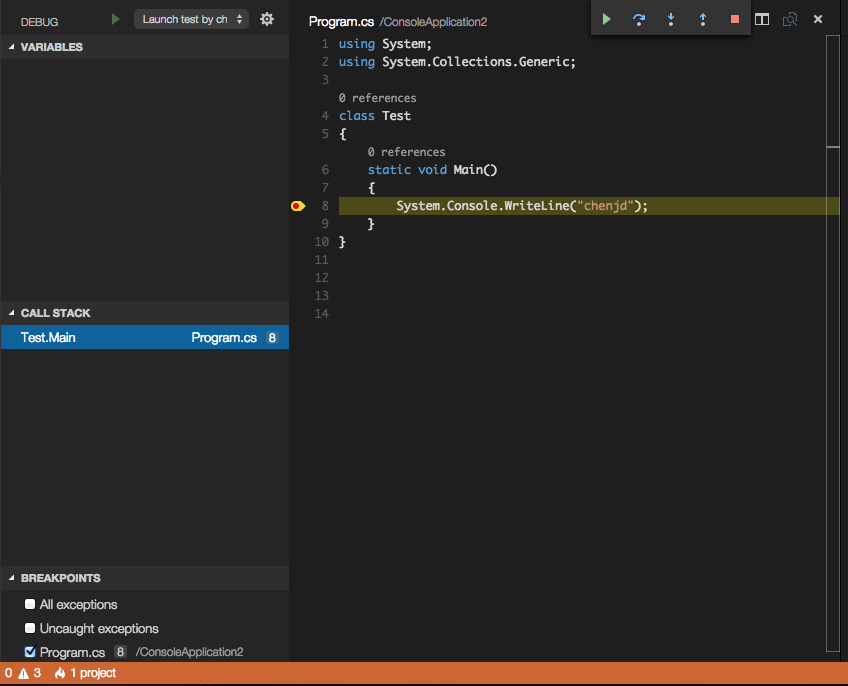This screenshot has height=686, width=848.
Task: Click /ConsoleApplication2 path in breakpoints list
Action: tap(189, 652)
